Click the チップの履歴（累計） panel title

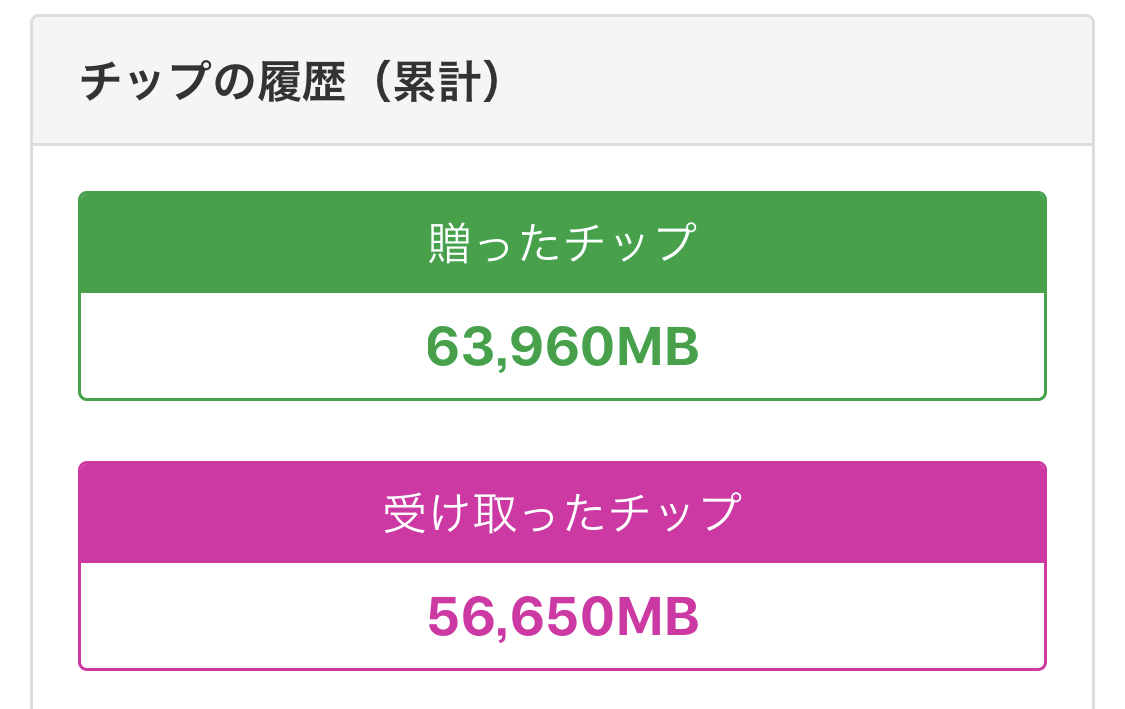click(x=290, y=82)
